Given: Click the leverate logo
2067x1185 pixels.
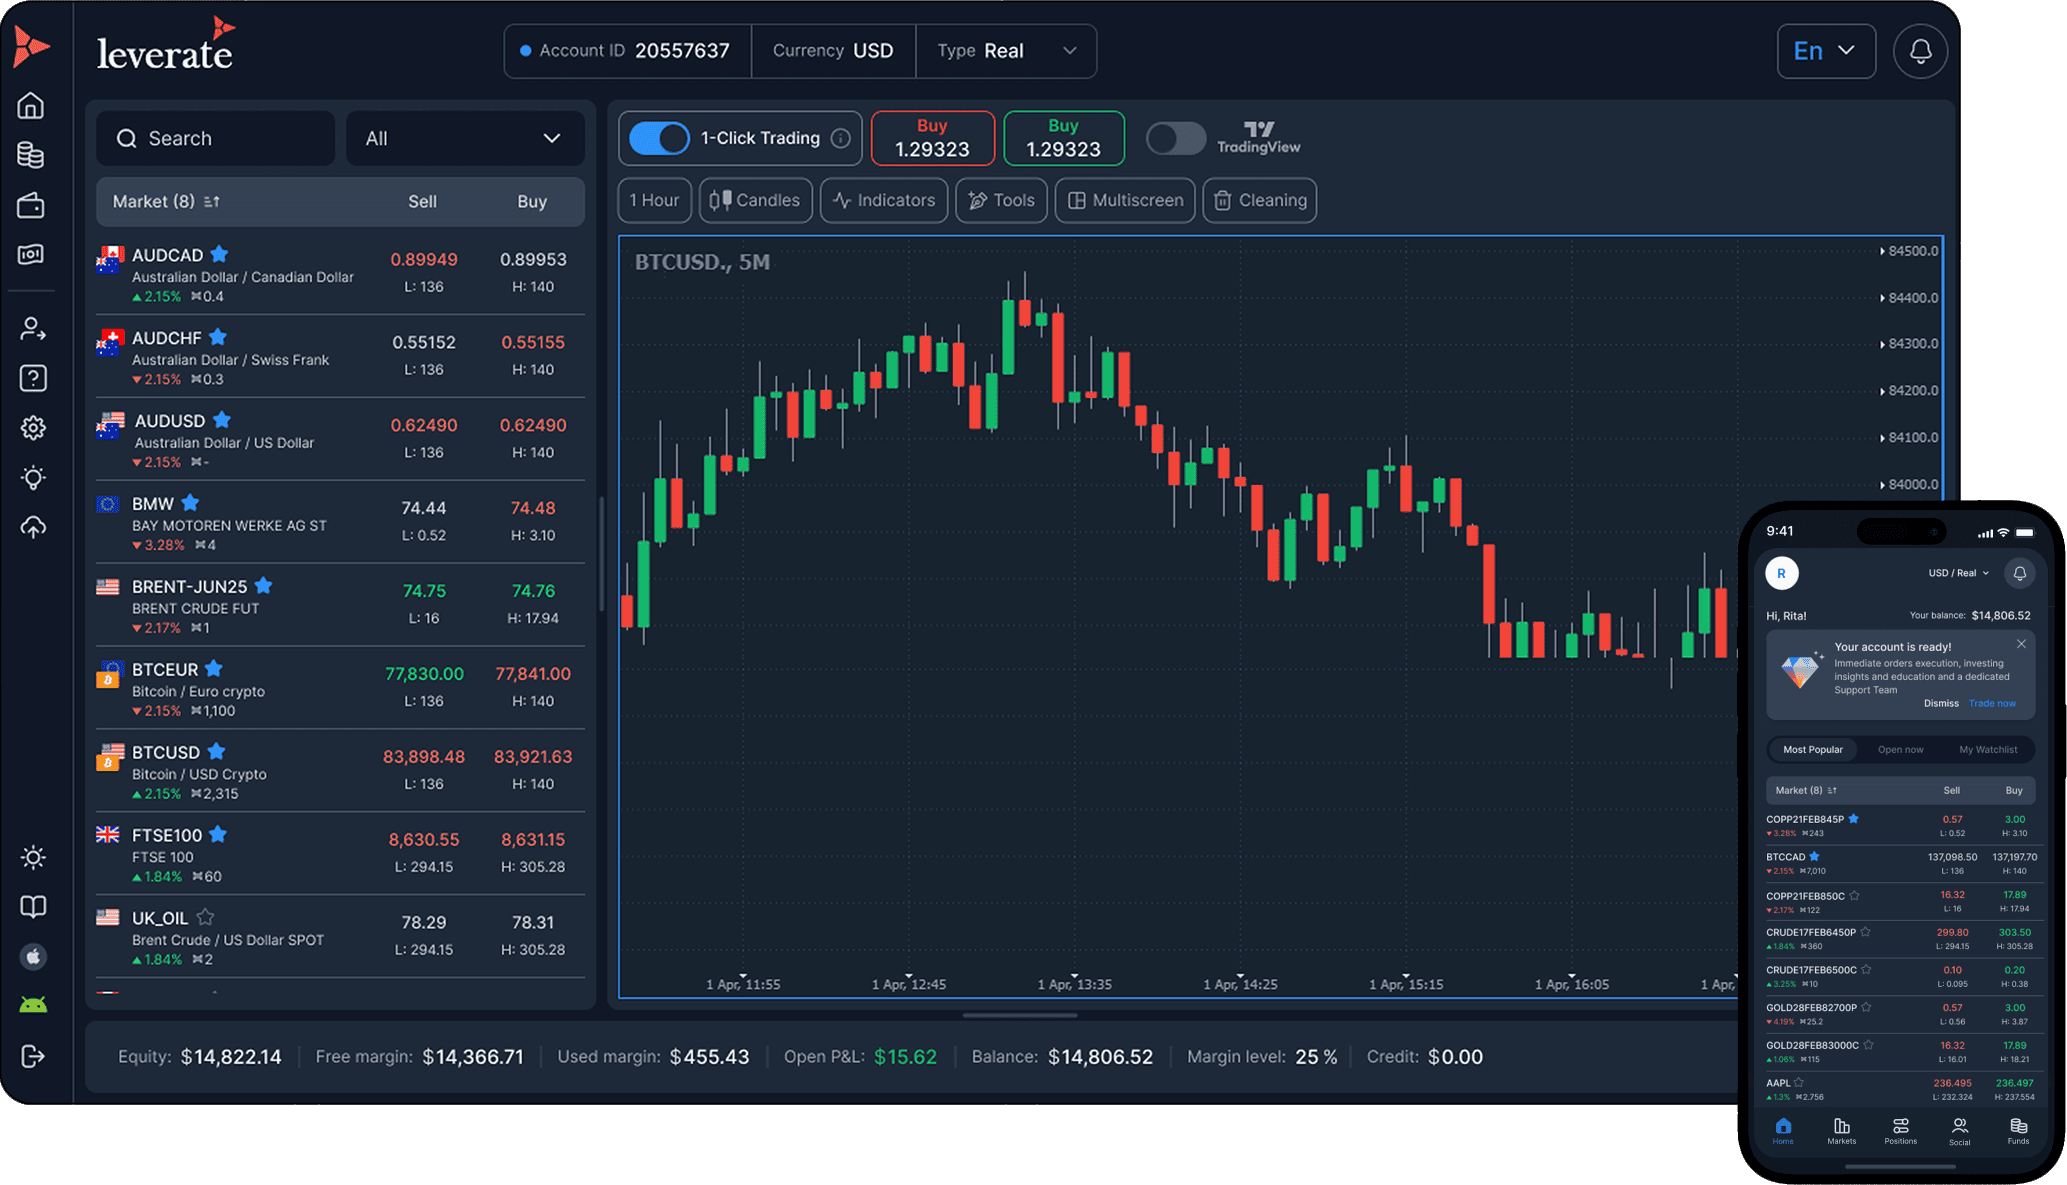Looking at the screenshot, I should click(166, 46).
